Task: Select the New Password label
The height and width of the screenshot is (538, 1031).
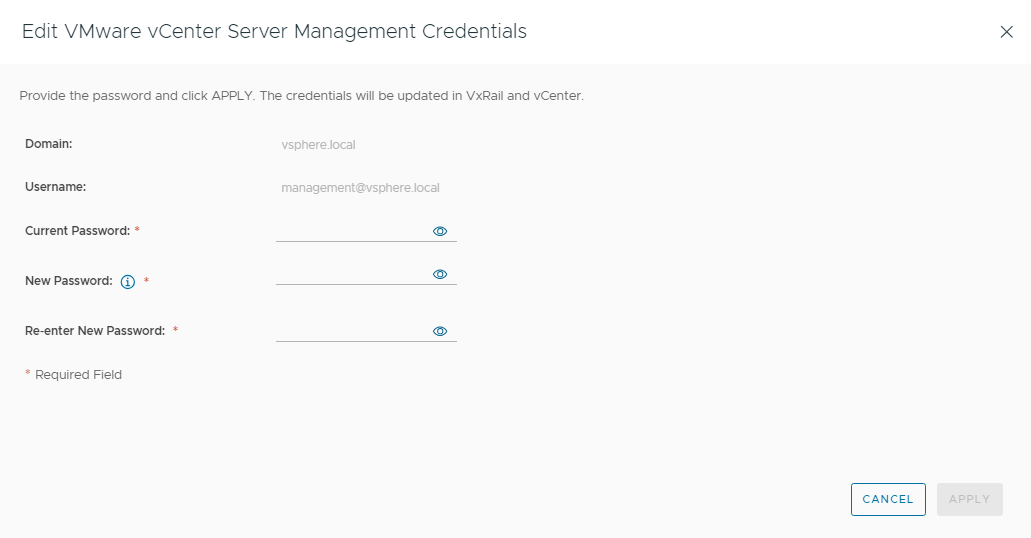Action: click(69, 281)
